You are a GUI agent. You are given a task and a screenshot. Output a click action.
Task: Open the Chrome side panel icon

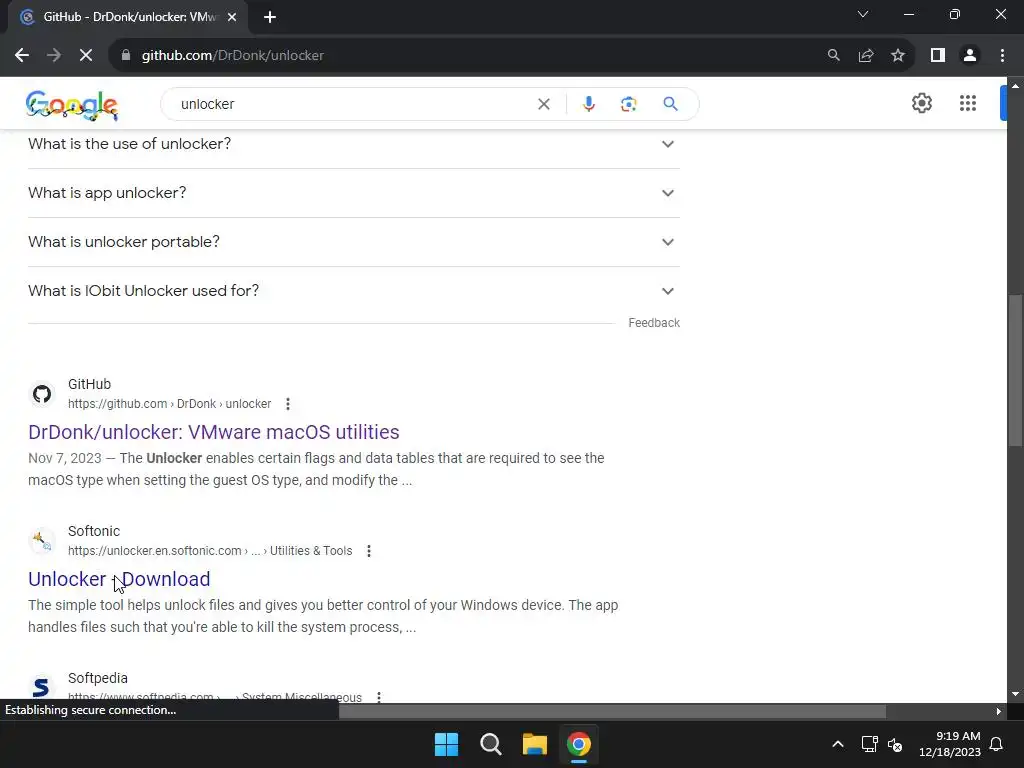(938, 56)
